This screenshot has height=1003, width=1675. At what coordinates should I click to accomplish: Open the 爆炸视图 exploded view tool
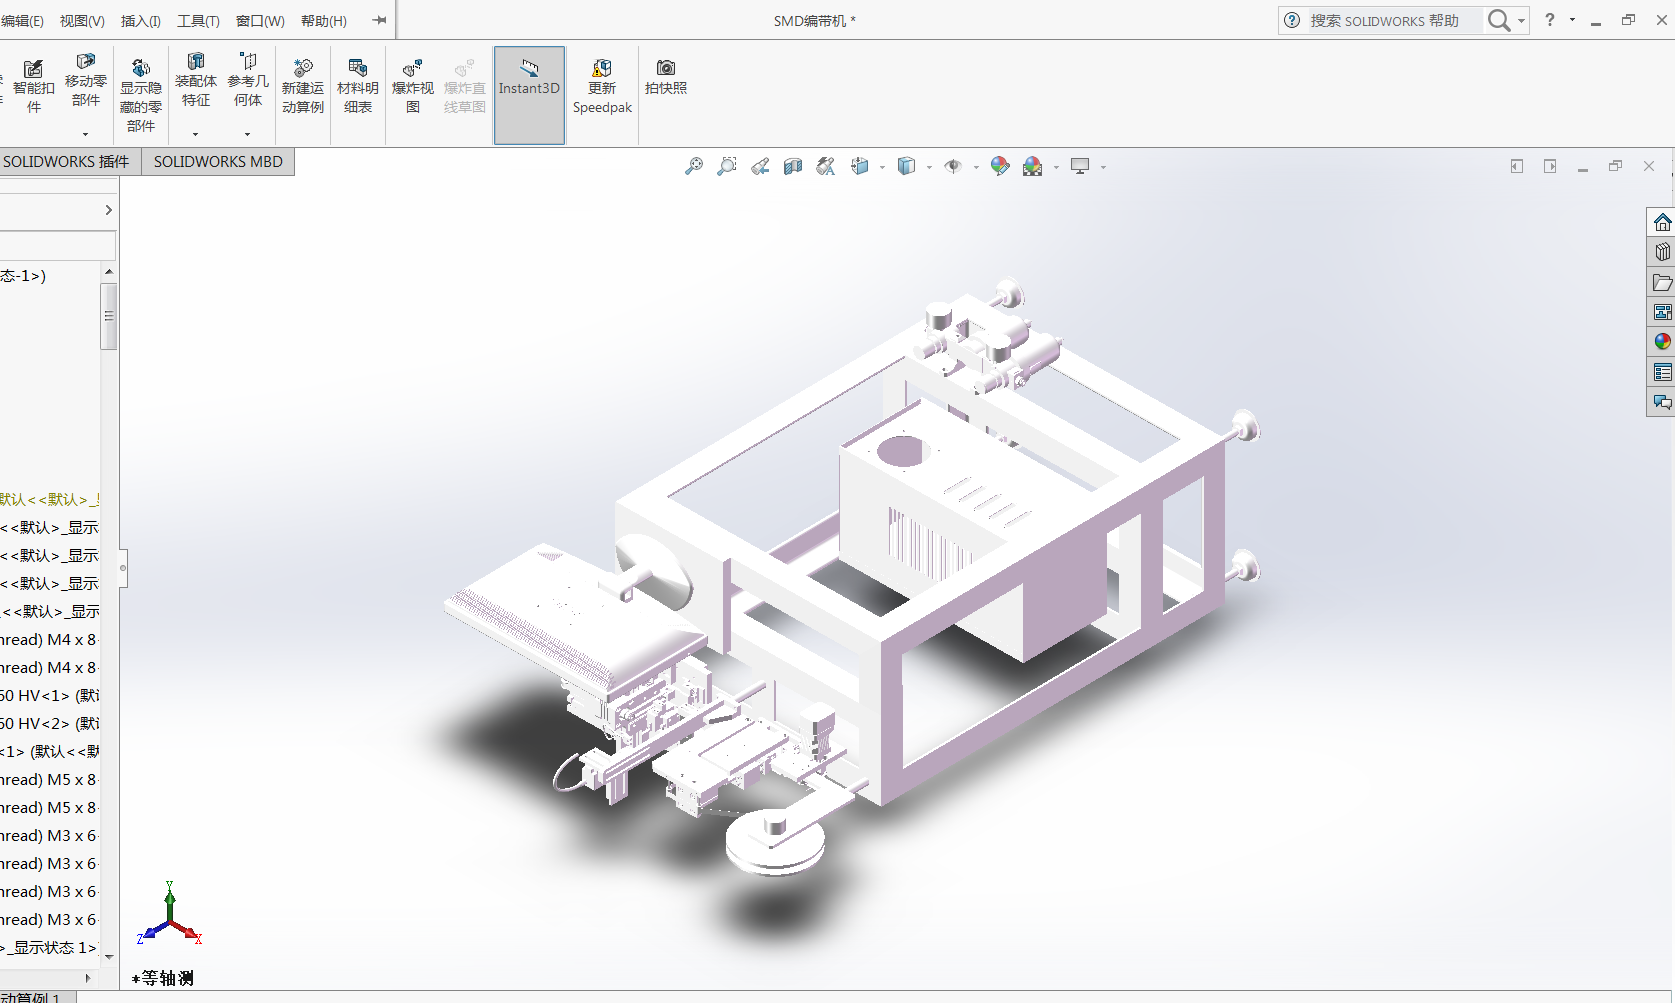(412, 87)
